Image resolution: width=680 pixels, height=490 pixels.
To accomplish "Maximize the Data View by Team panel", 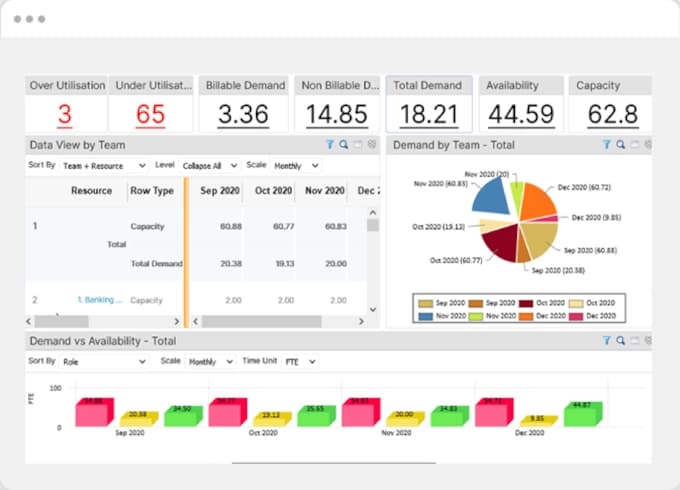I will [358, 145].
